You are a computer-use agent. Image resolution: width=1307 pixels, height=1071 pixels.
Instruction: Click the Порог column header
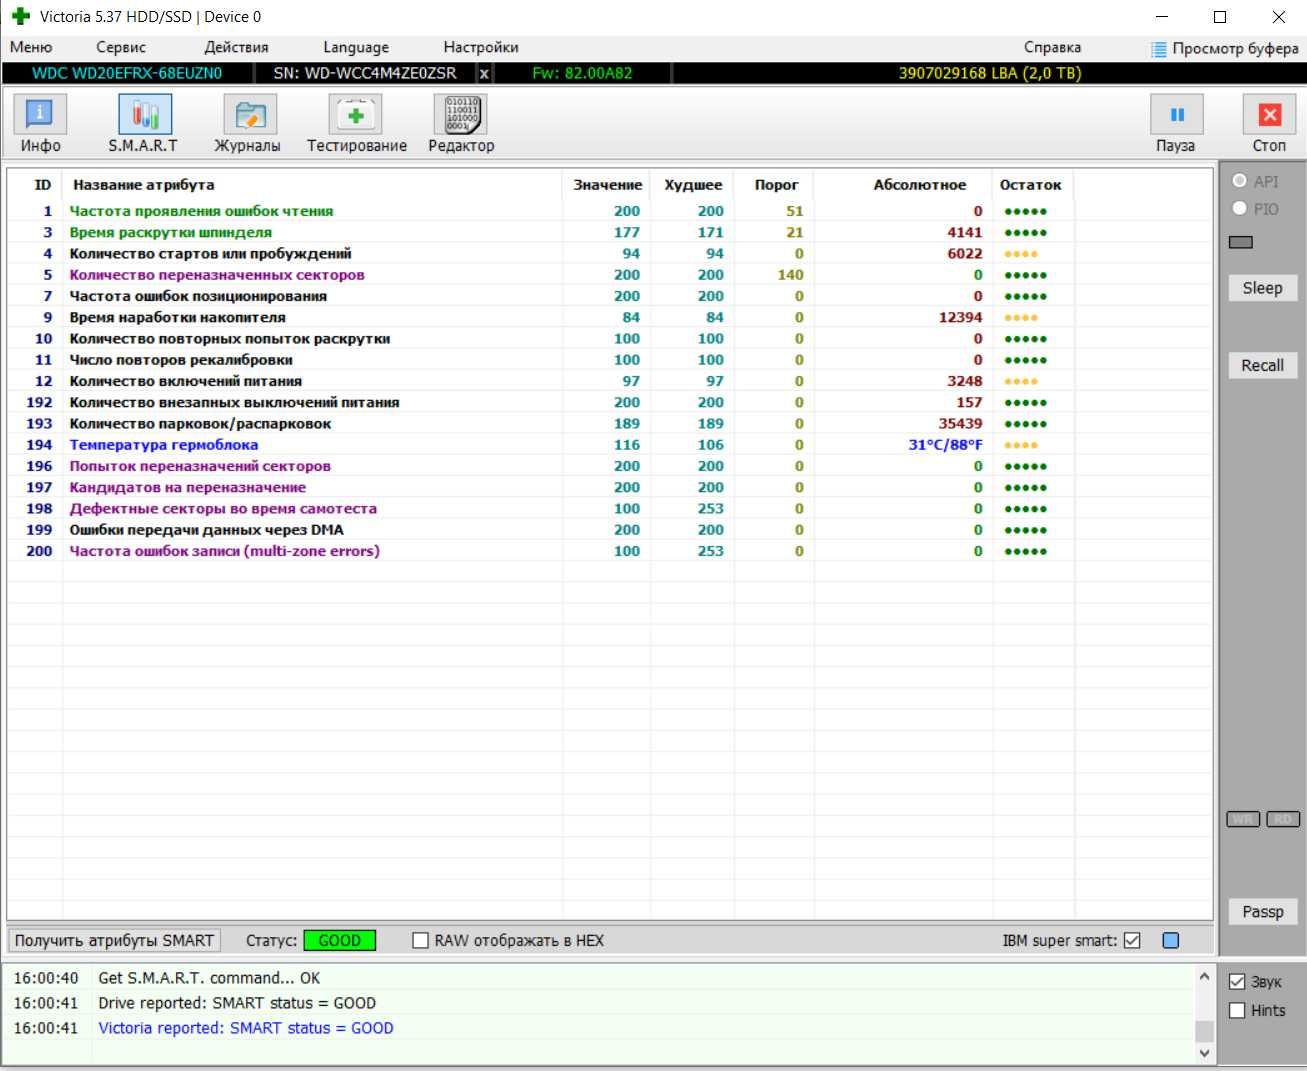[775, 185]
